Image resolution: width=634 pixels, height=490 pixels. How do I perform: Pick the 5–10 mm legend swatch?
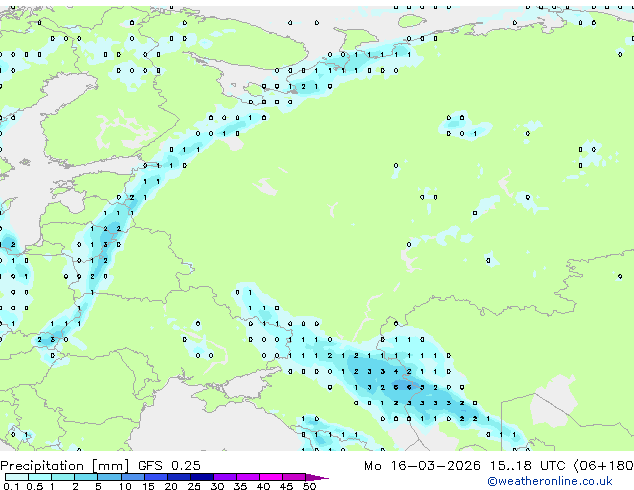[x=109, y=477]
